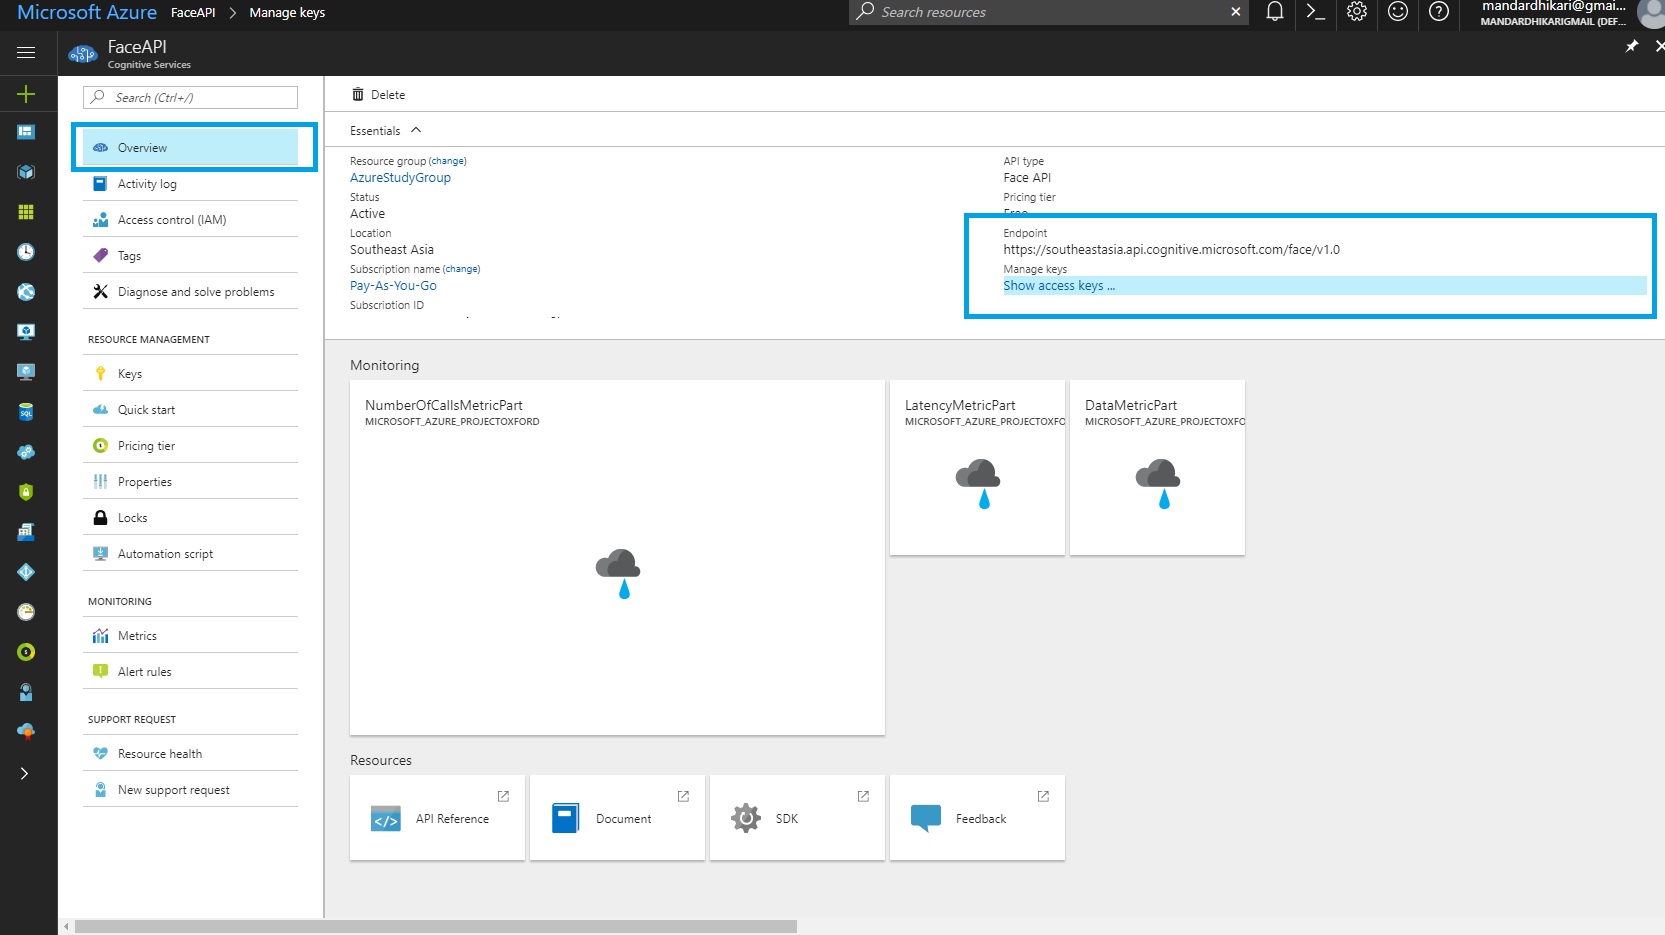Screen dimensions: 1665x935
Task: Open portal settings gear icon
Action: coord(1356,12)
